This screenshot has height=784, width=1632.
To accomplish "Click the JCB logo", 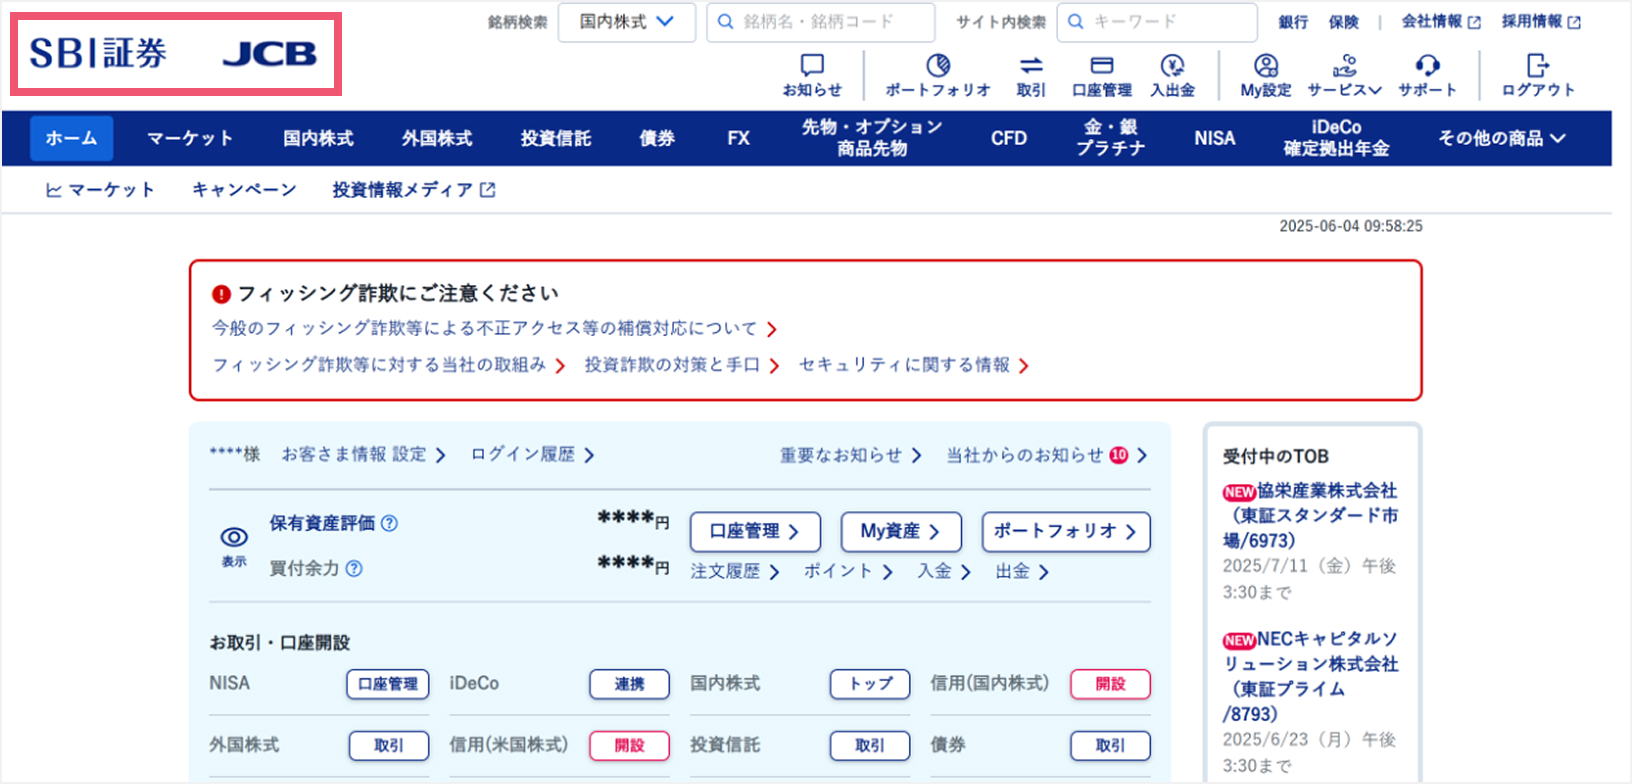I will 269,54.
